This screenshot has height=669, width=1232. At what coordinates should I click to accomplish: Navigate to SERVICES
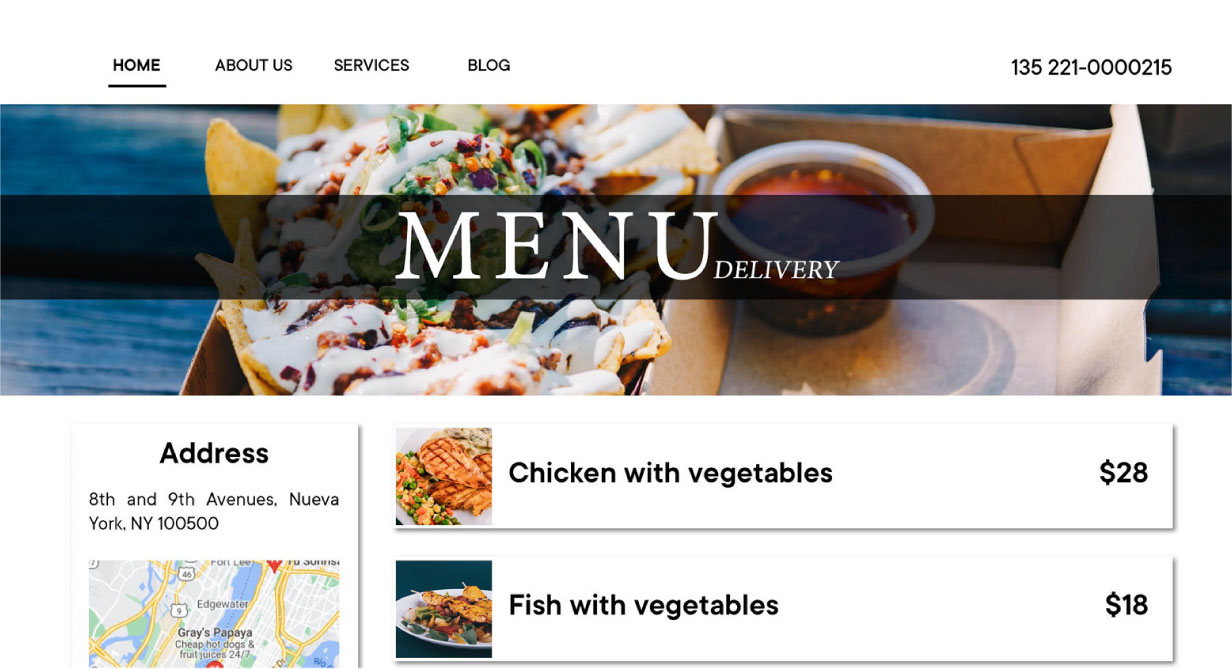(371, 66)
